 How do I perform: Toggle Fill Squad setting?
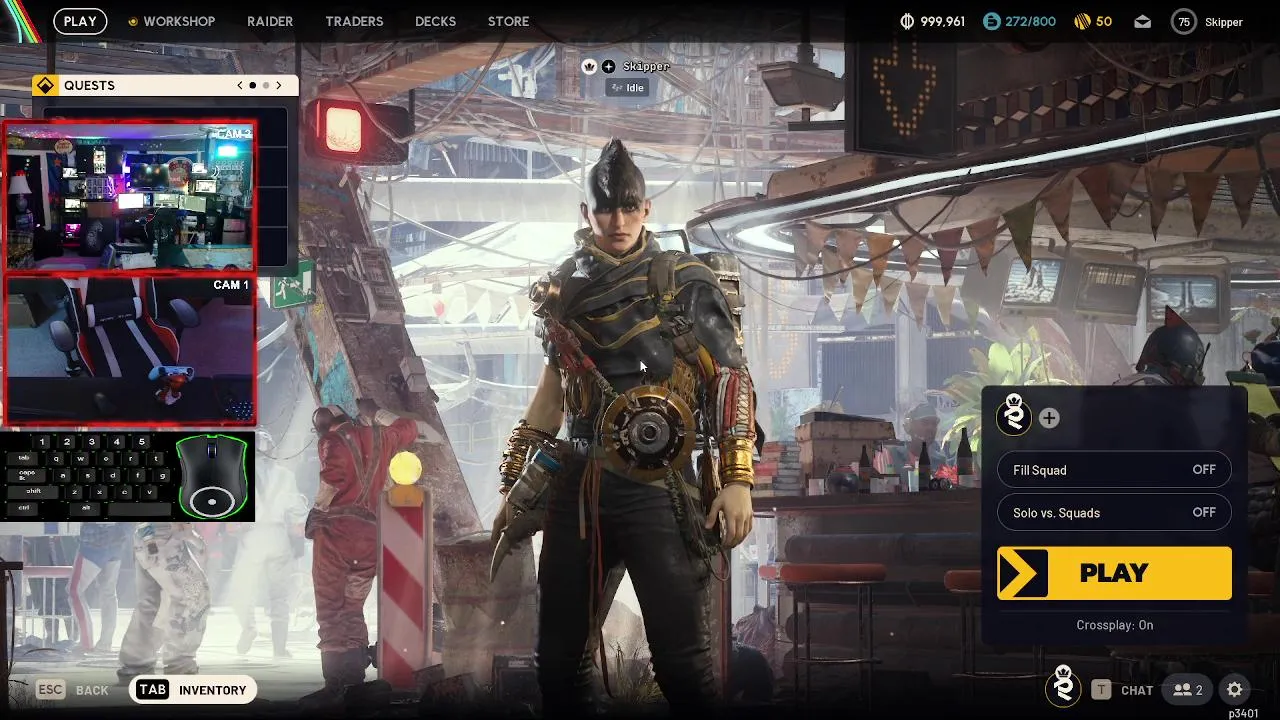click(x=1114, y=470)
